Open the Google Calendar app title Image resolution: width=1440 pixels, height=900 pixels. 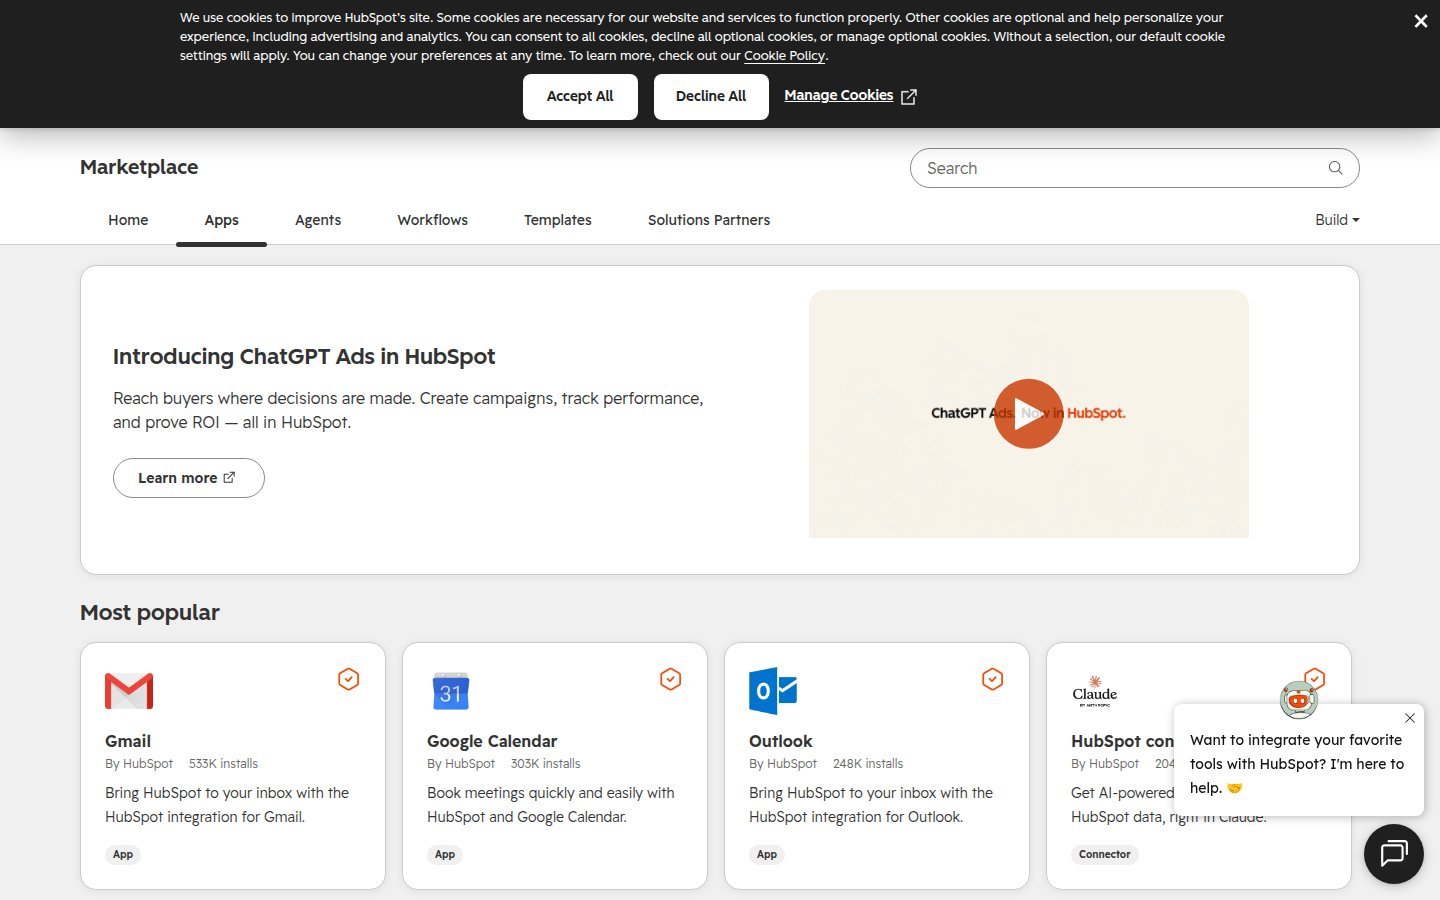click(x=492, y=741)
